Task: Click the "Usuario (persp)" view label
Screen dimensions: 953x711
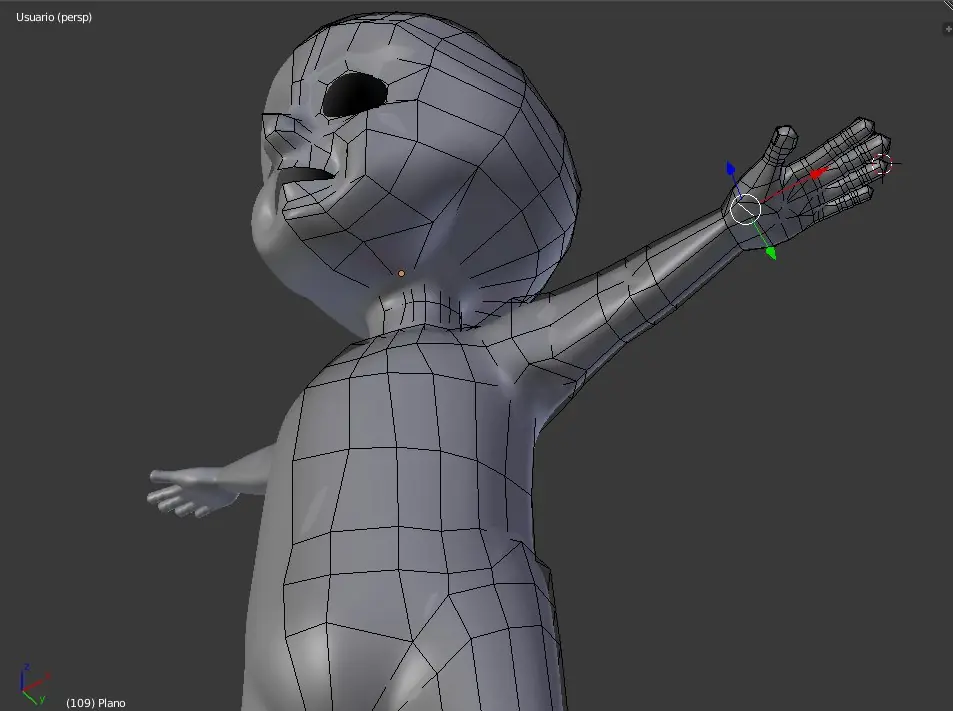Action: [x=54, y=17]
